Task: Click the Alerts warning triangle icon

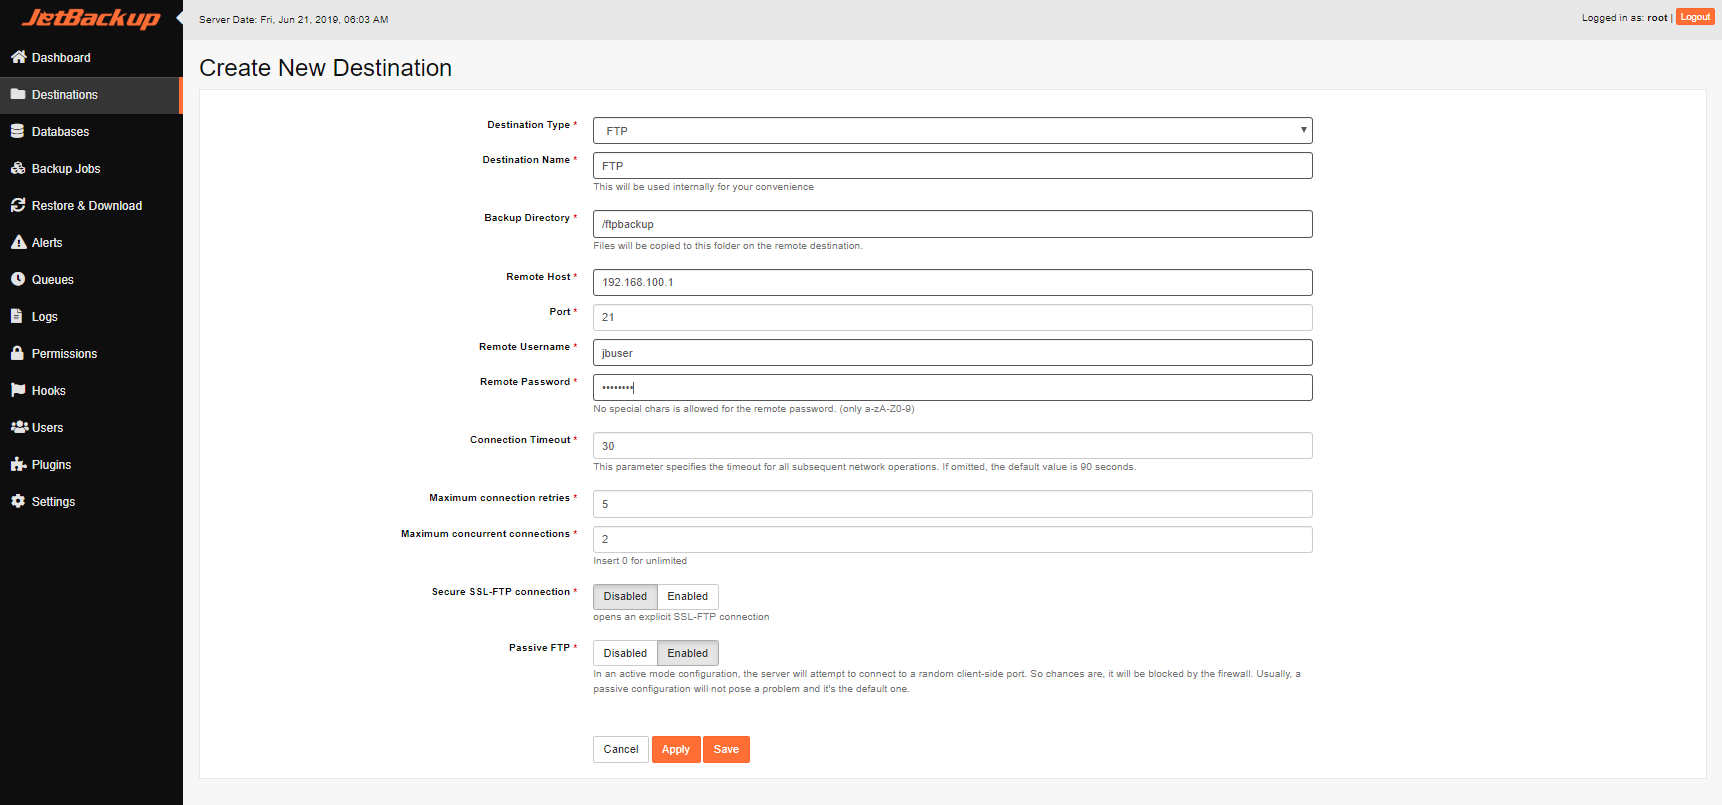Action: (x=18, y=242)
